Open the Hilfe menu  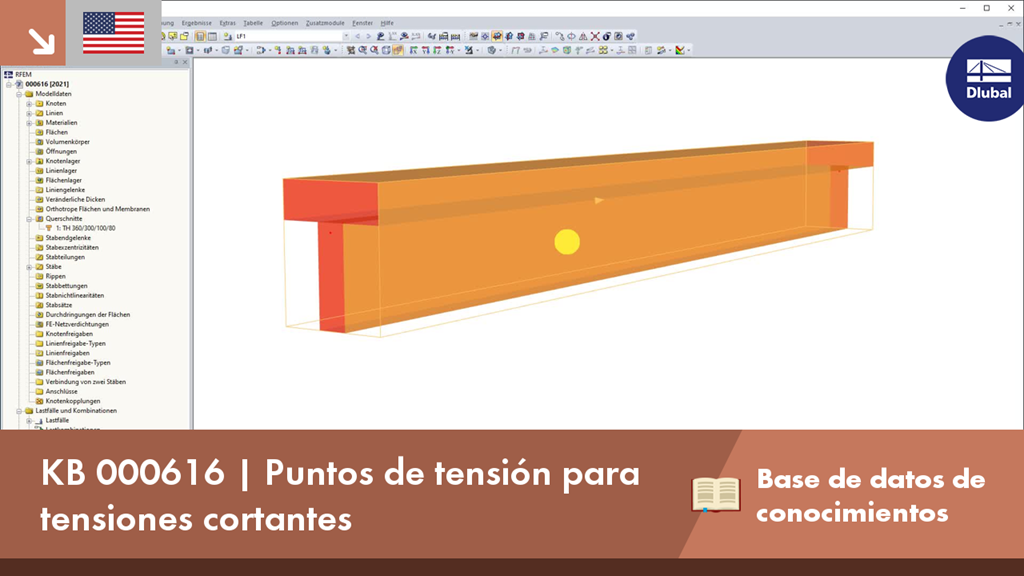click(387, 23)
